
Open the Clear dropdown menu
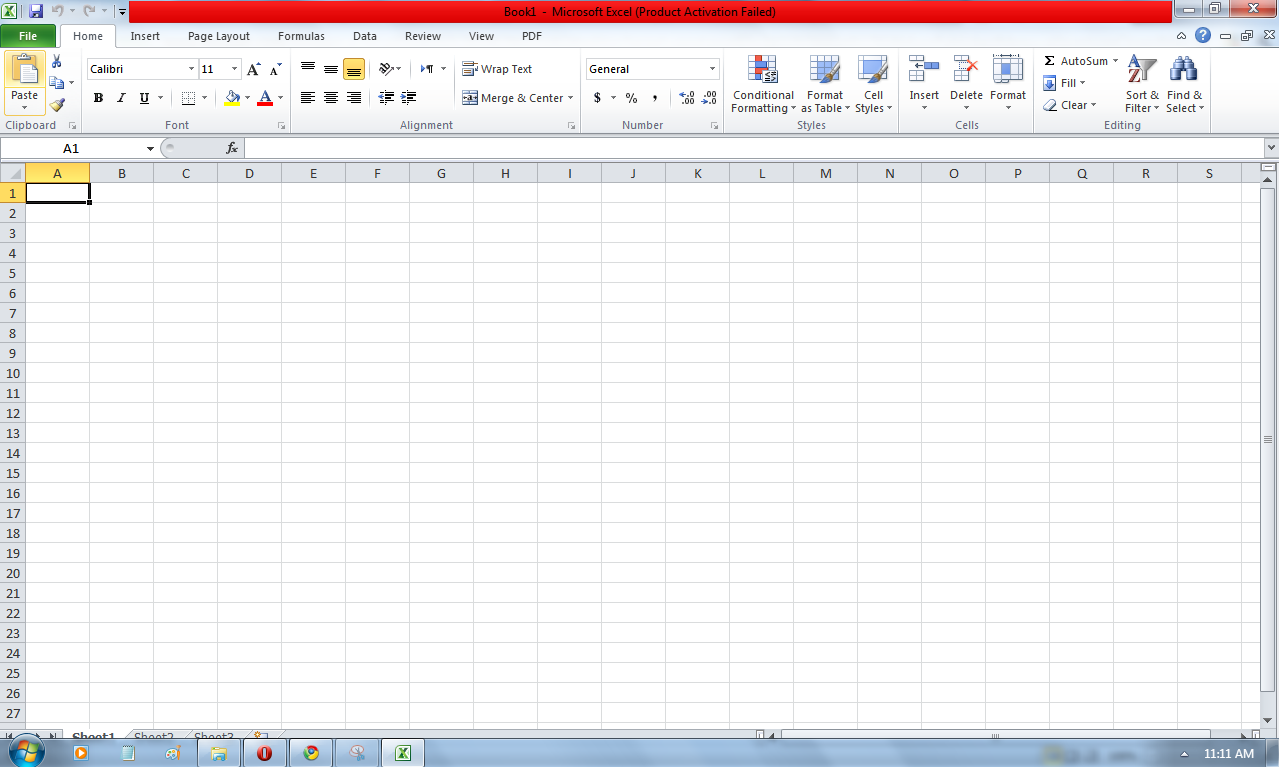1071,105
